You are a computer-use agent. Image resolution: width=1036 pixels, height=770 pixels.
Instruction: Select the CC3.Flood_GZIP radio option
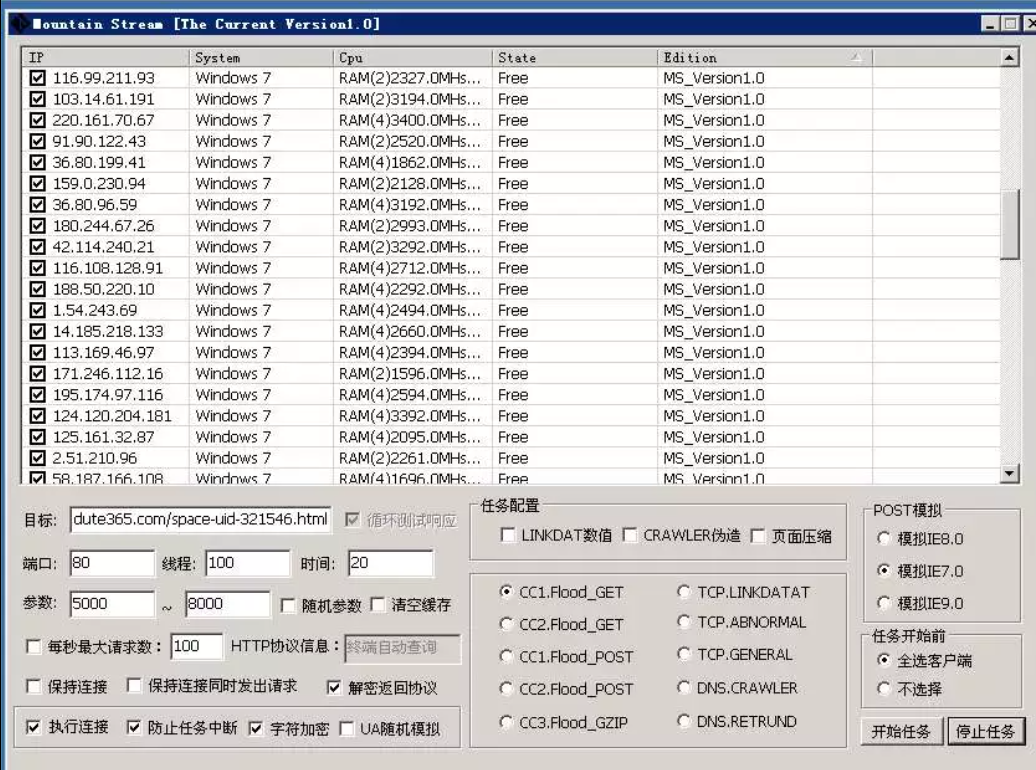[506, 722]
